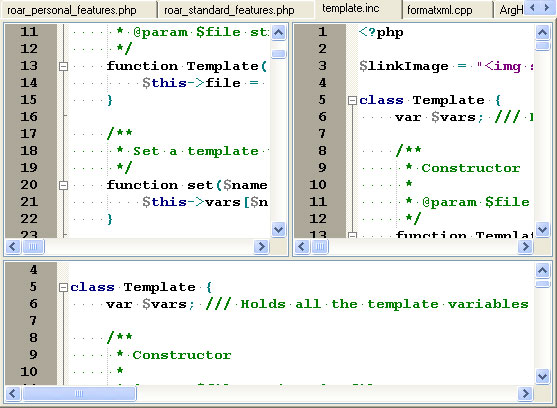557x408 pixels.
Task: Click scroll-left arrow in bottom pane
Action: click(13, 393)
